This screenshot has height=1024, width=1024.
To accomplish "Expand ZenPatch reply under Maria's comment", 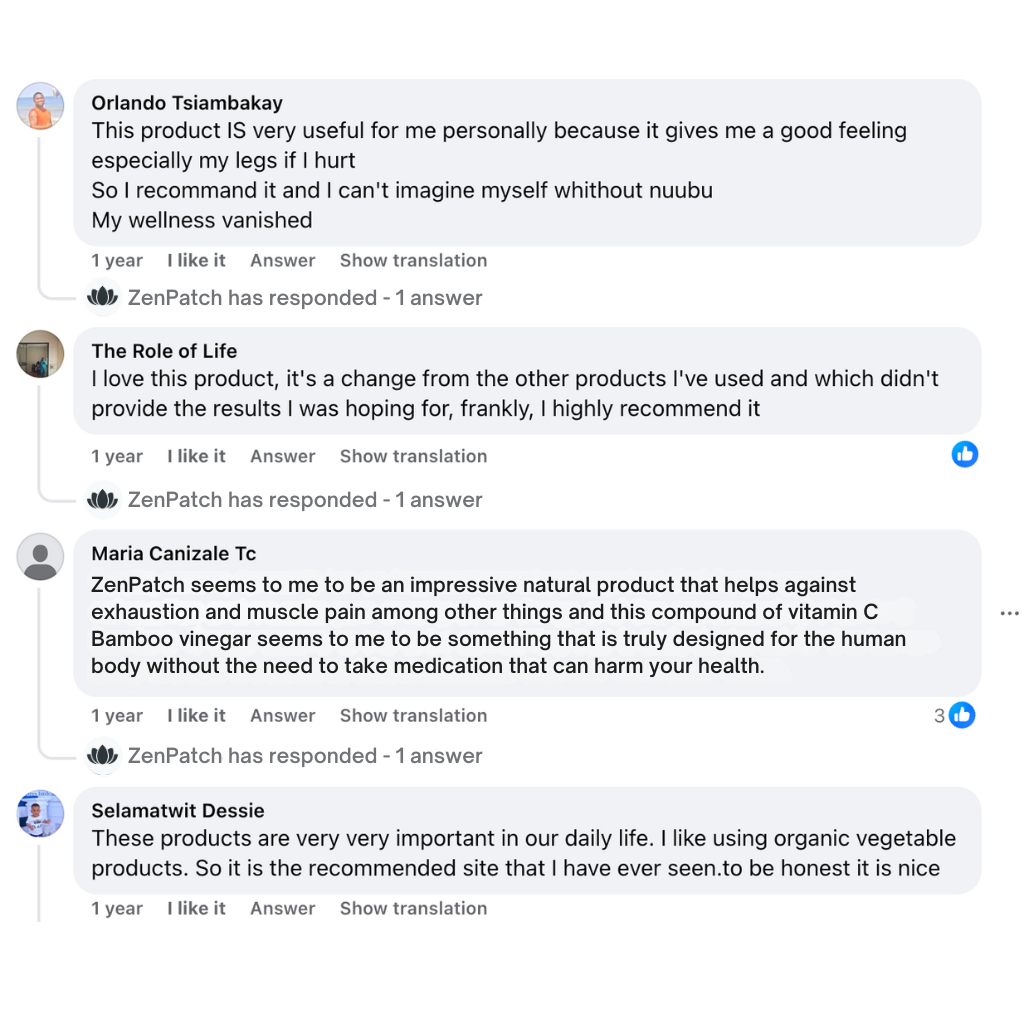I will coord(305,756).
